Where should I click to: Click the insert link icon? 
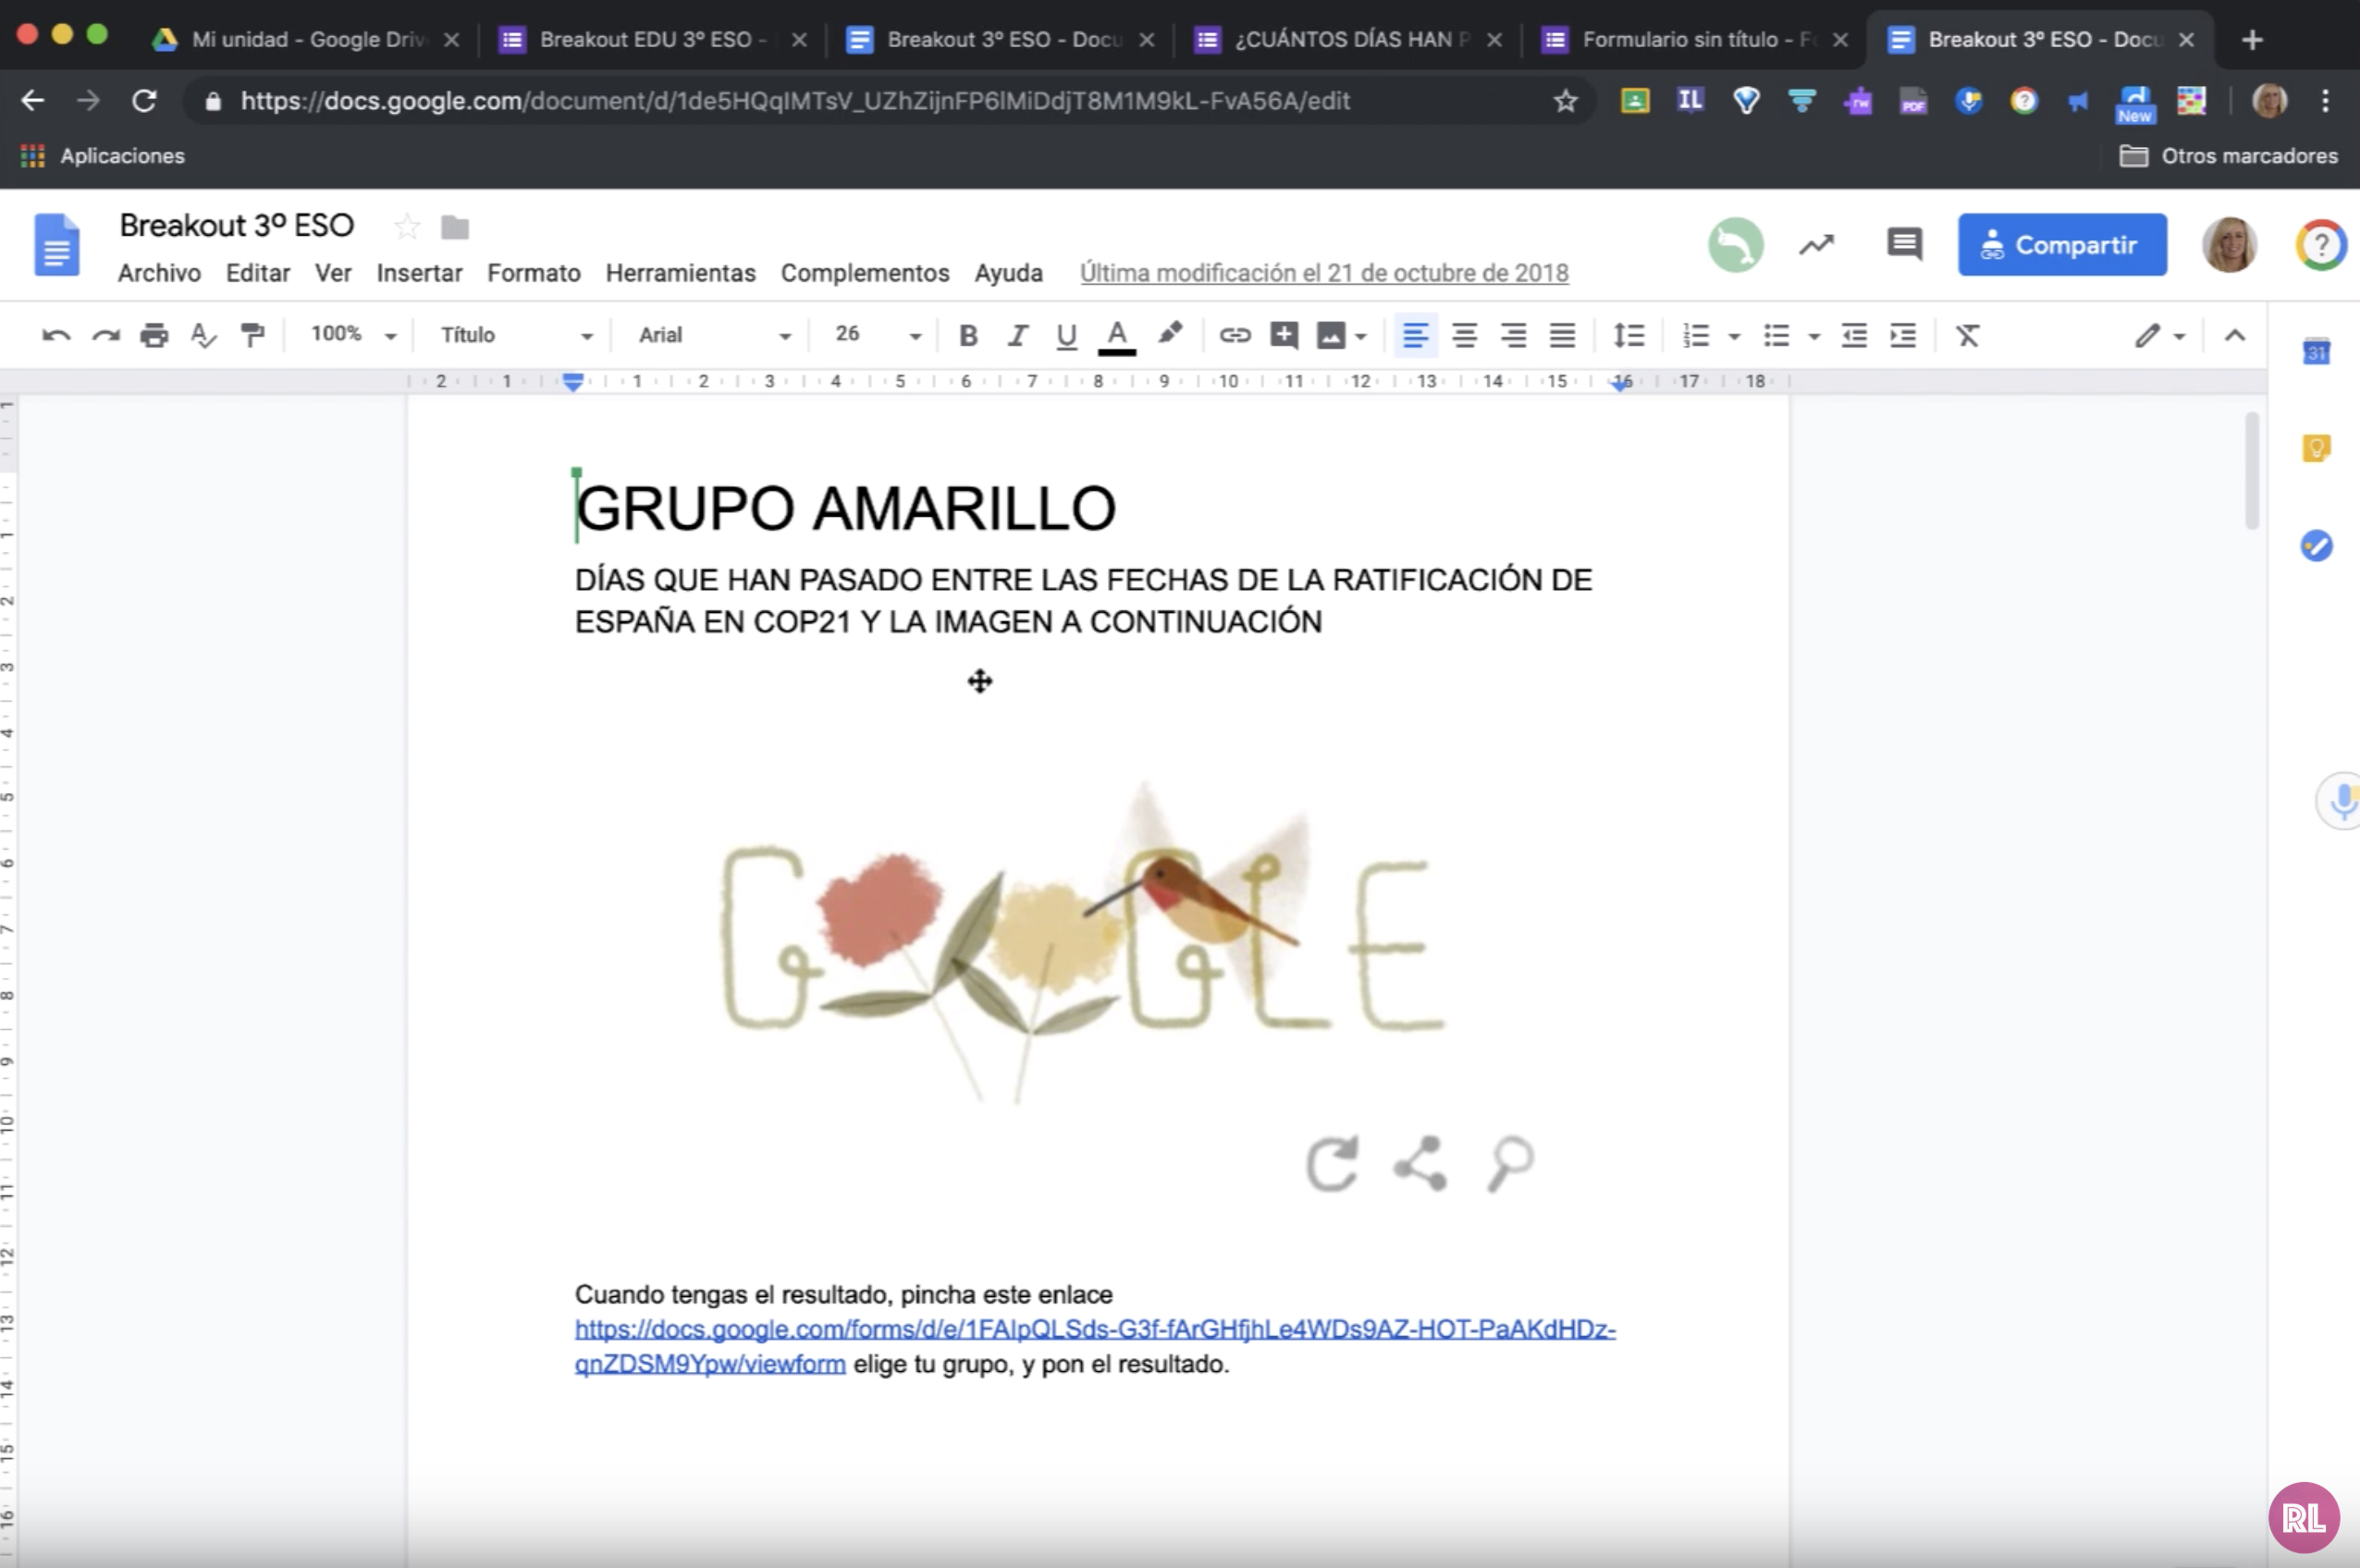[1235, 335]
